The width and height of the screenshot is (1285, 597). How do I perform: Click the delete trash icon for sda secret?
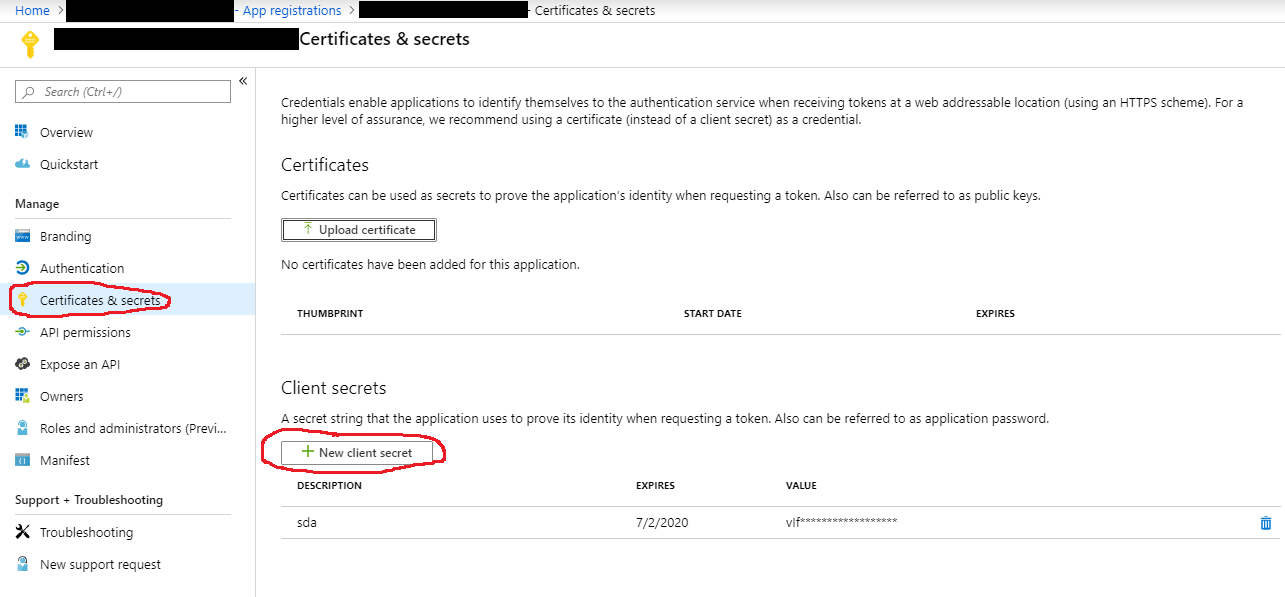(x=1266, y=523)
